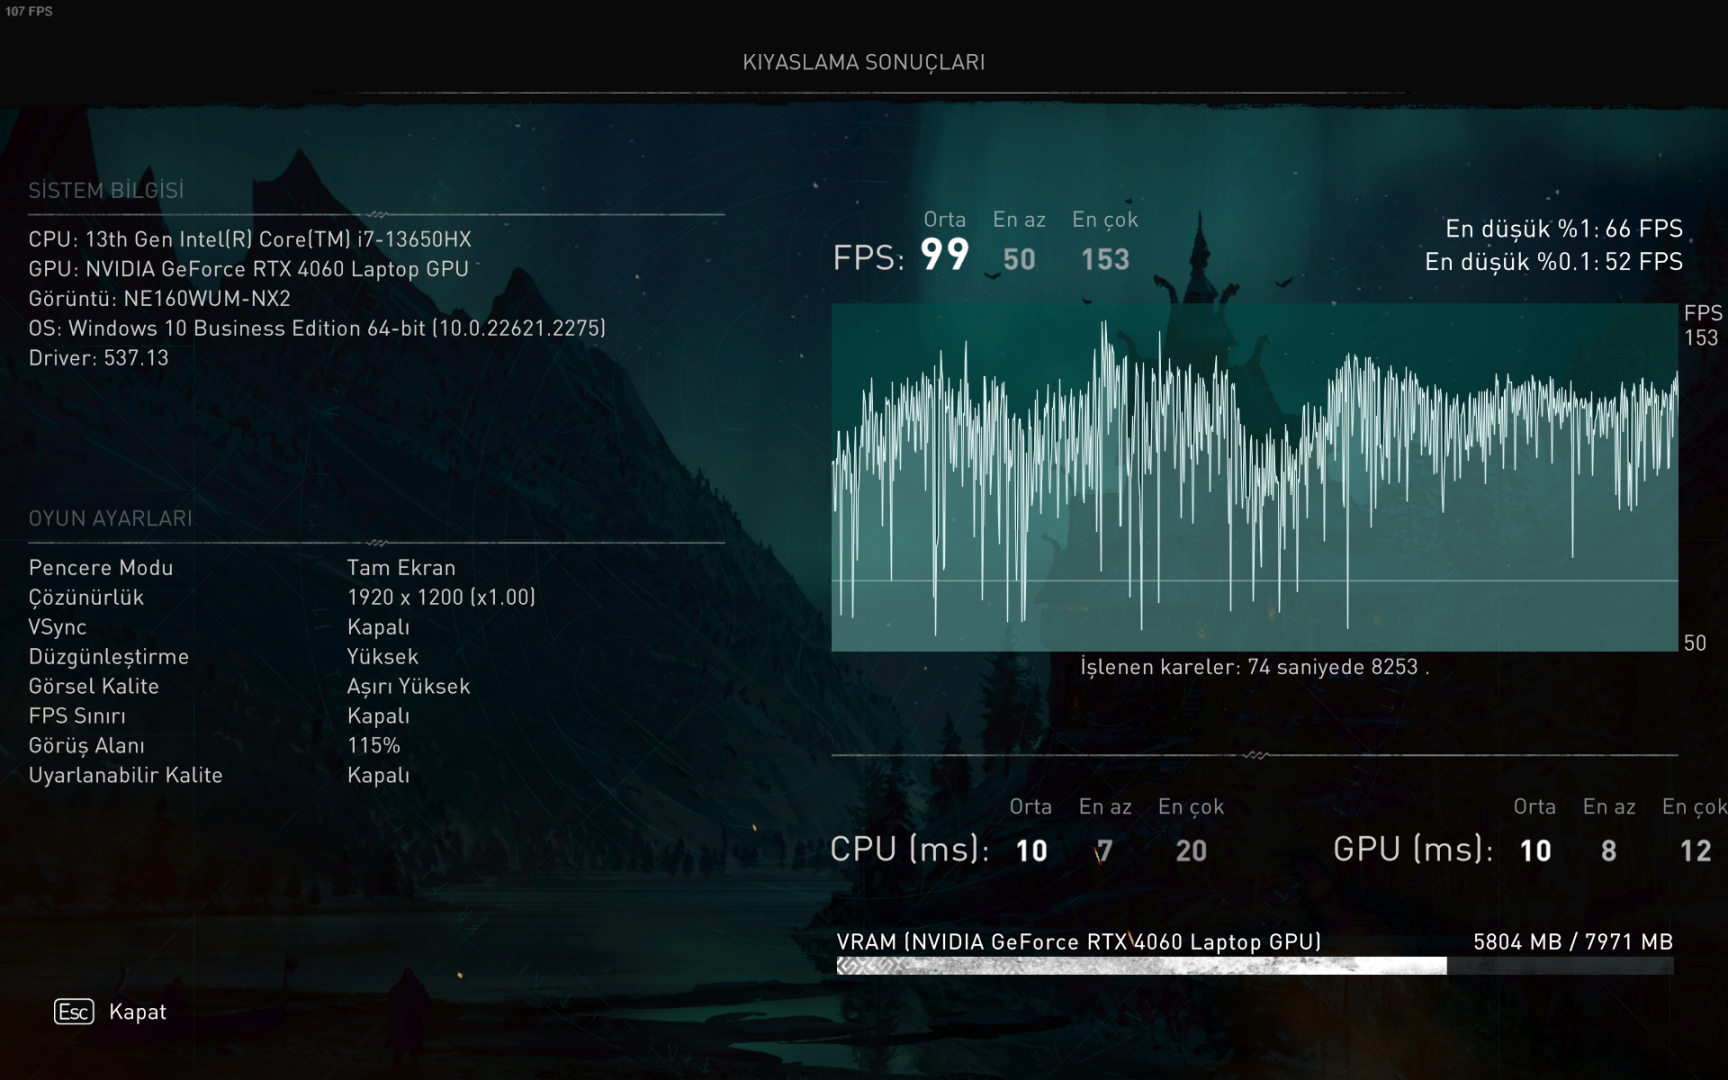Screen dimensions: 1728x1080
Task: Click the 5804 MB / 7971 MB text
Action: (x=1573, y=942)
